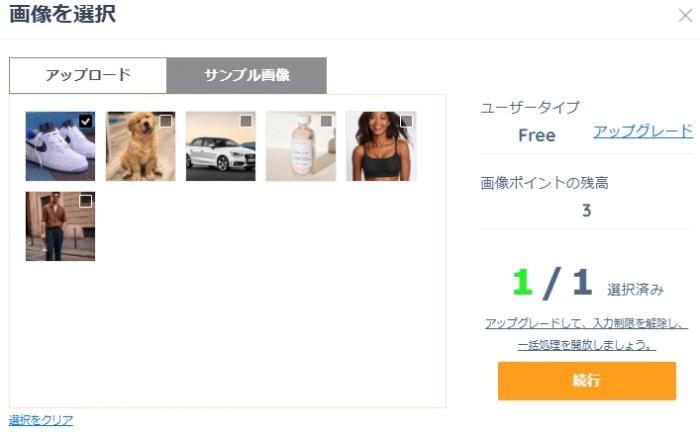The height and width of the screenshot is (432, 700).
Task: Open the アップグレード link beside Free
Action: coord(642,131)
